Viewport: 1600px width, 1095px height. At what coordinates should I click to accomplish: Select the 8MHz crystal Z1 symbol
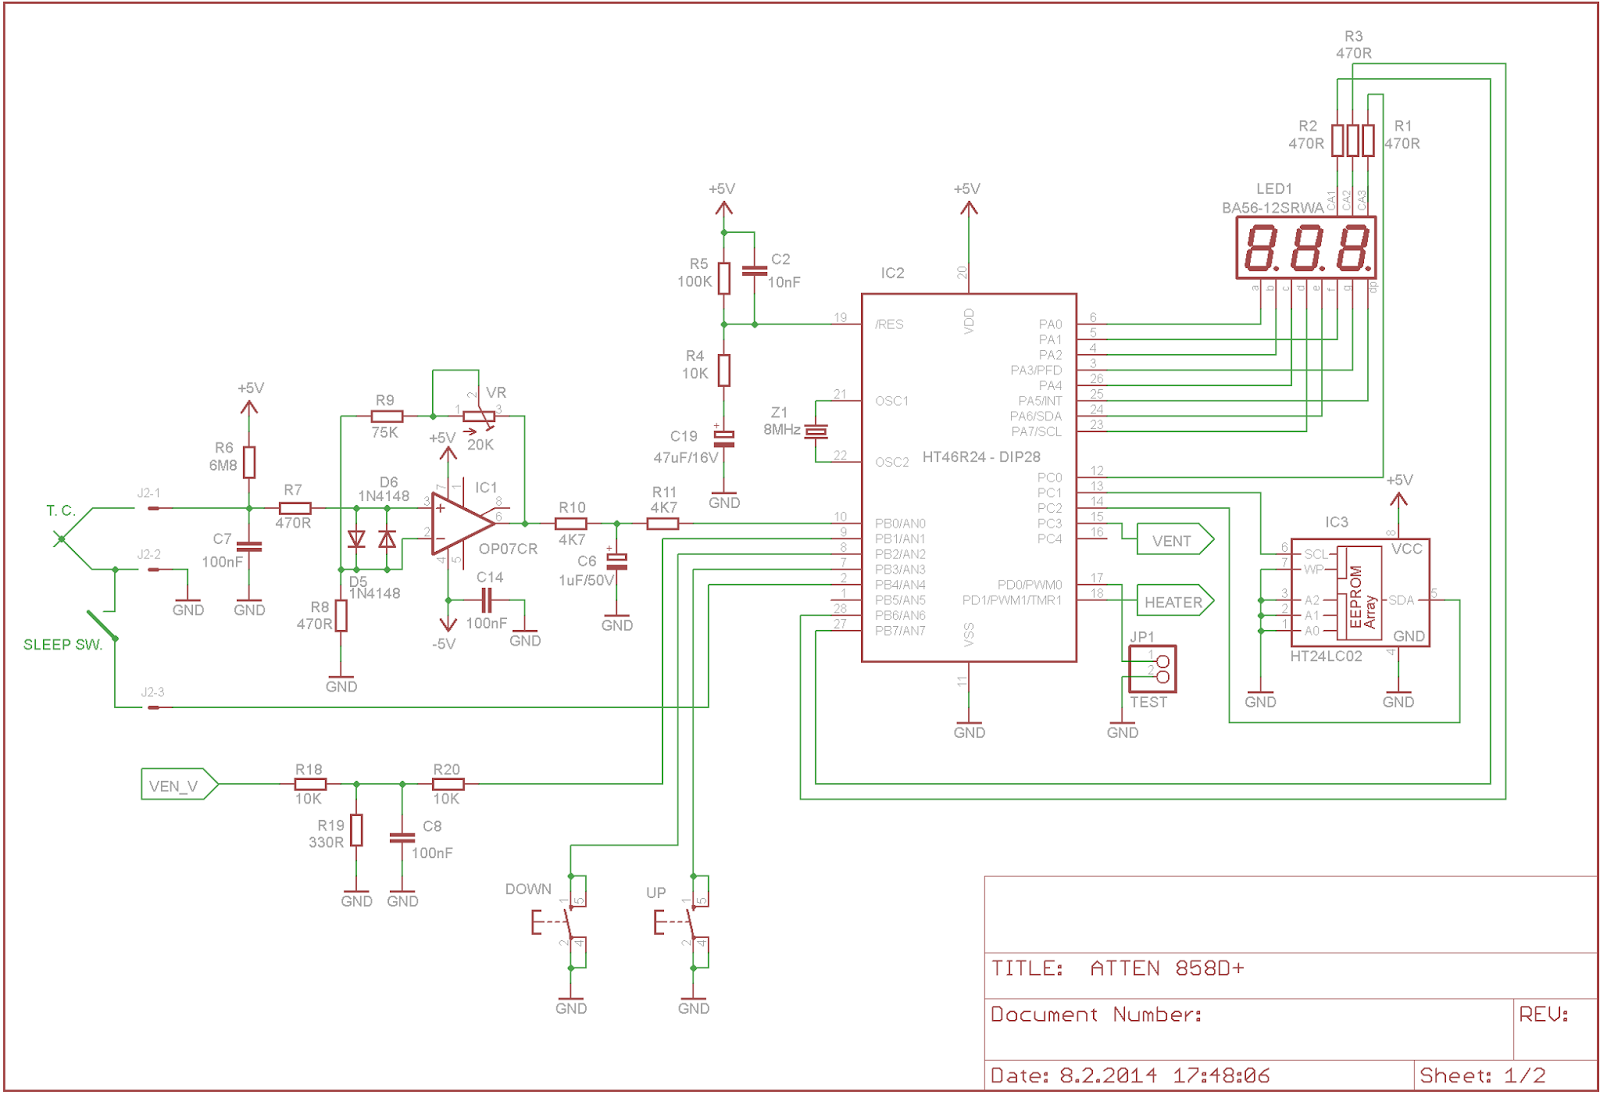pos(817,431)
